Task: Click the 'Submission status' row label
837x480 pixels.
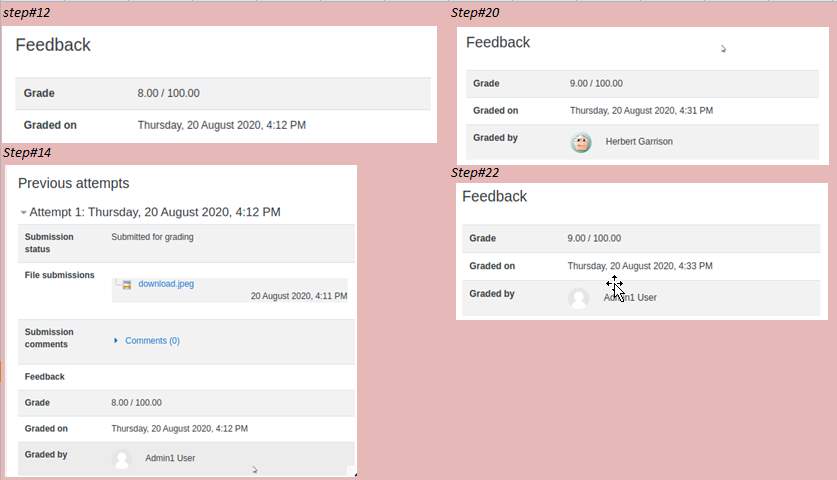Action: click(x=49, y=243)
